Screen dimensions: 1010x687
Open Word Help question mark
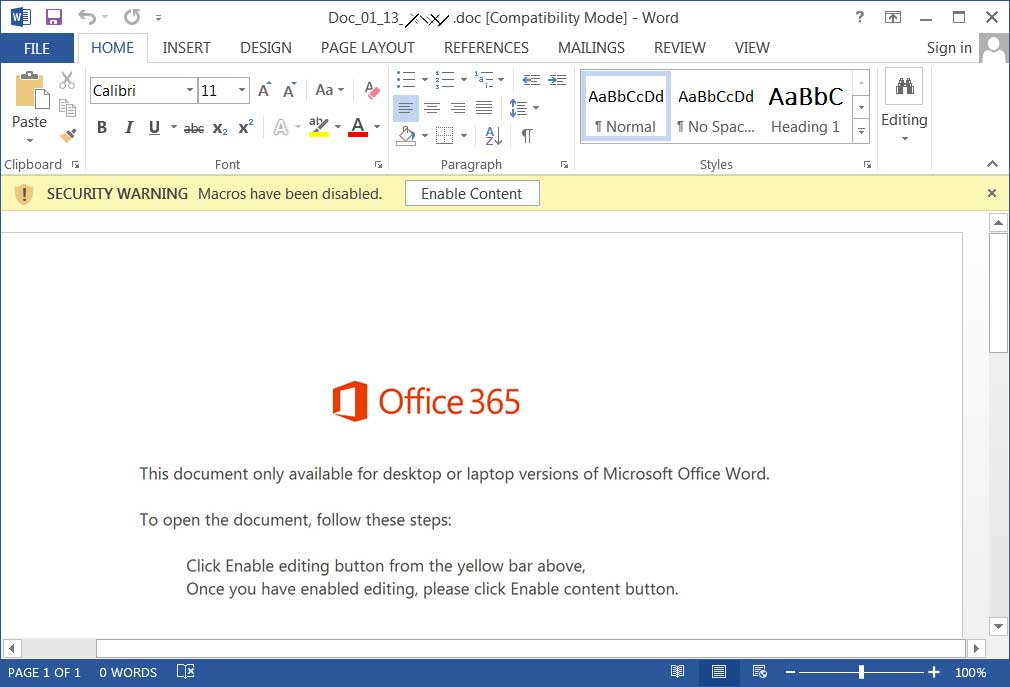[859, 17]
